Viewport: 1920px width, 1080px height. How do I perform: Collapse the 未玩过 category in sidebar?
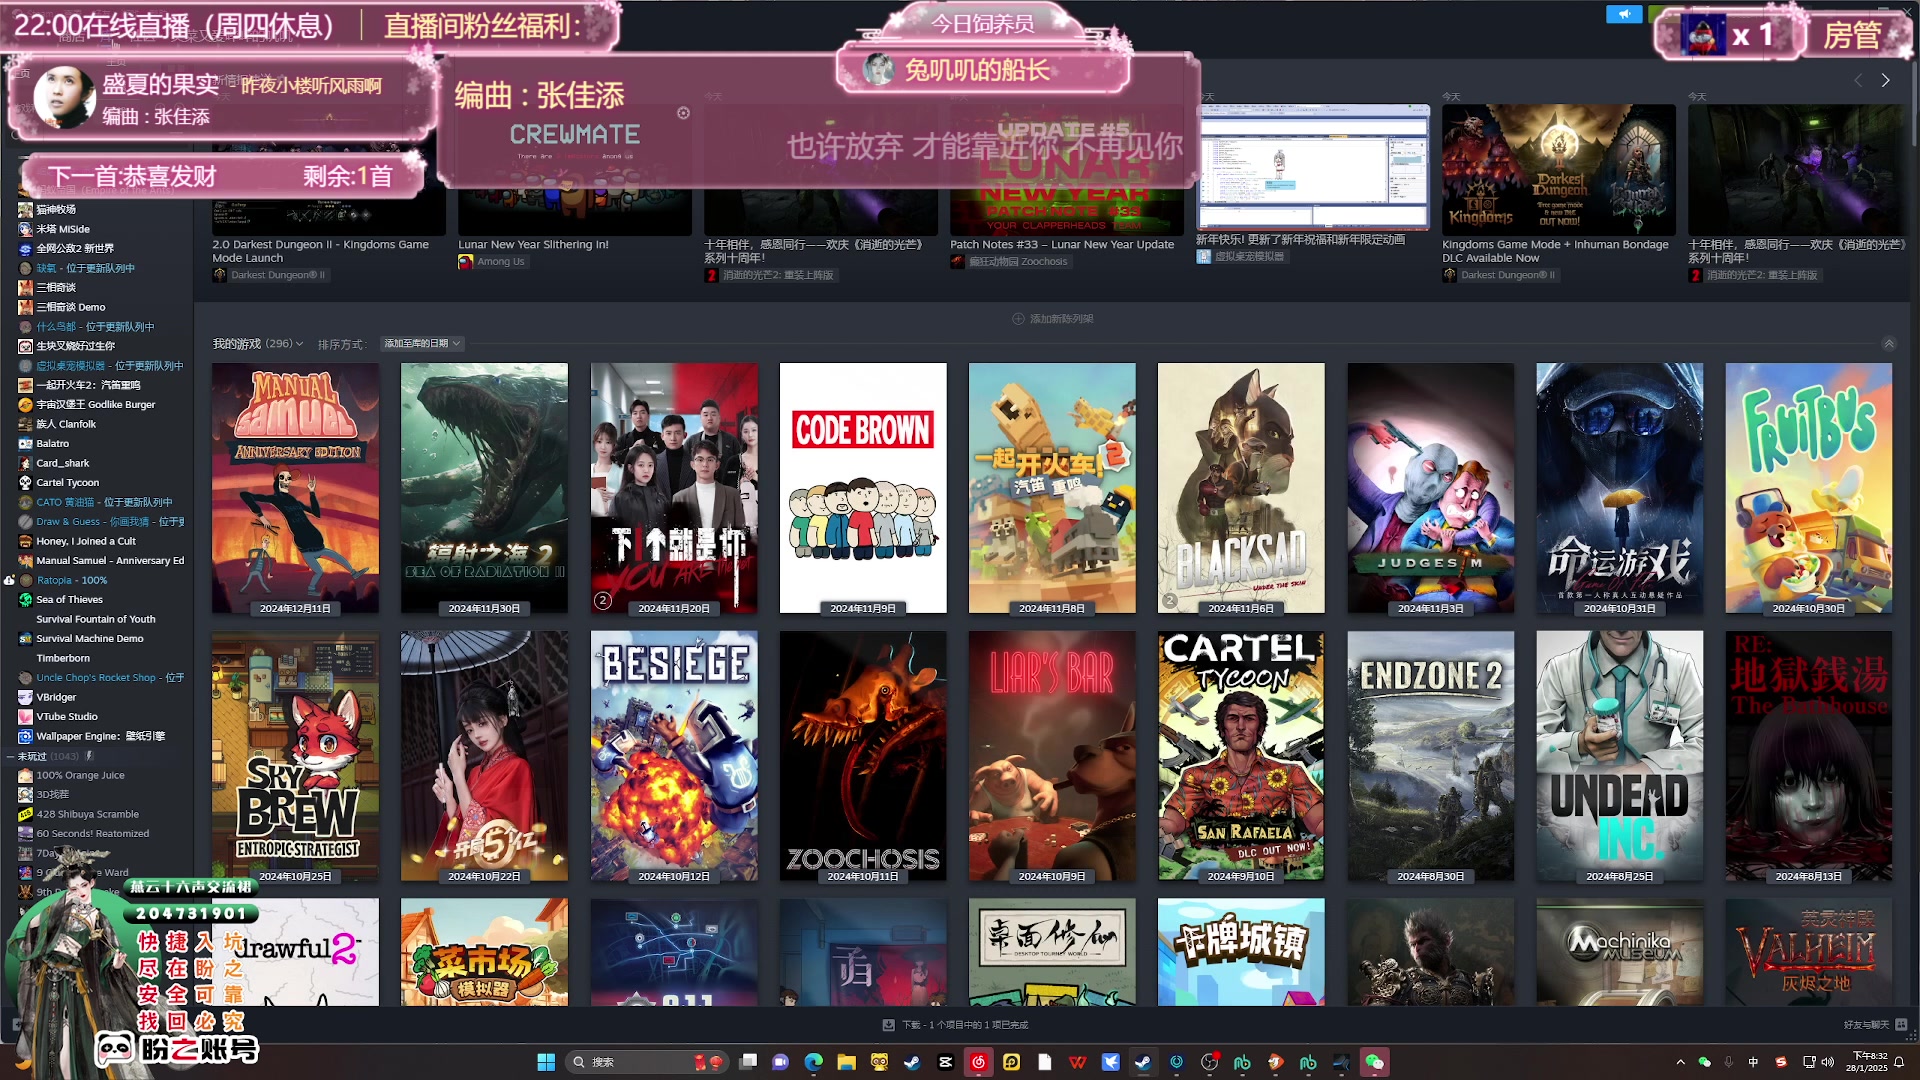coord(10,757)
